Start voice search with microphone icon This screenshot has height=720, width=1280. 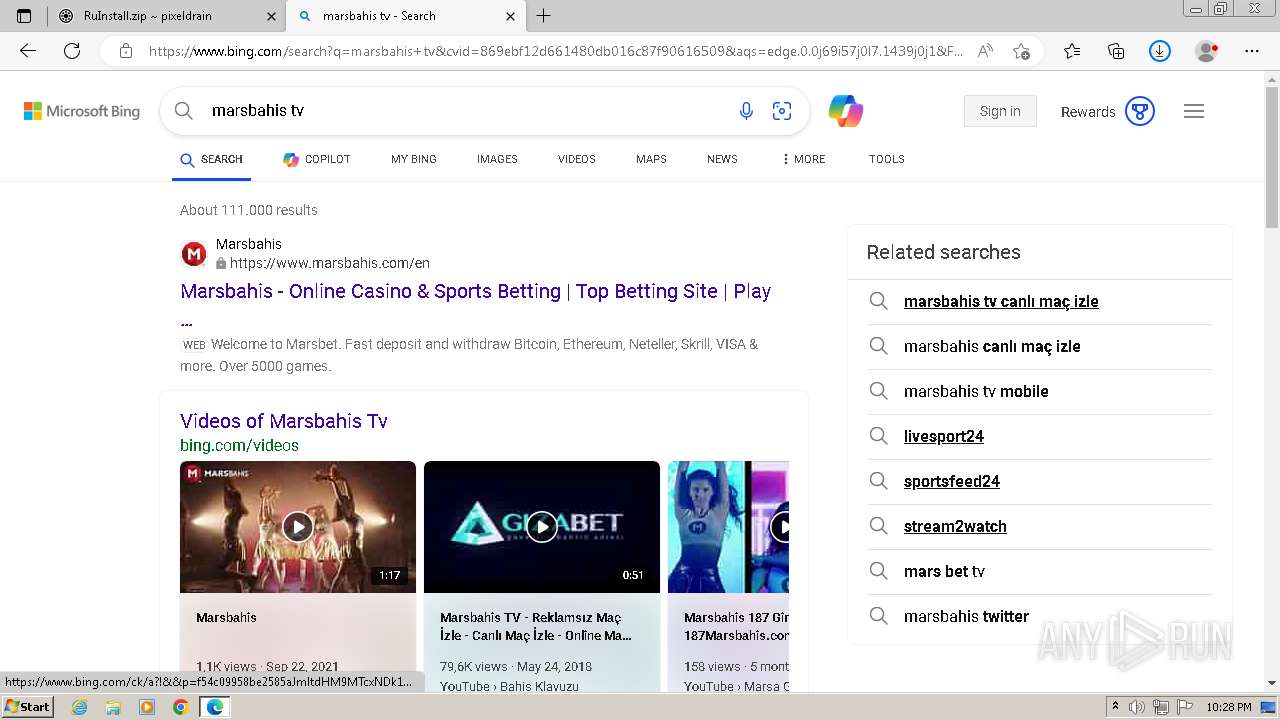pyautogui.click(x=746, y=111)
